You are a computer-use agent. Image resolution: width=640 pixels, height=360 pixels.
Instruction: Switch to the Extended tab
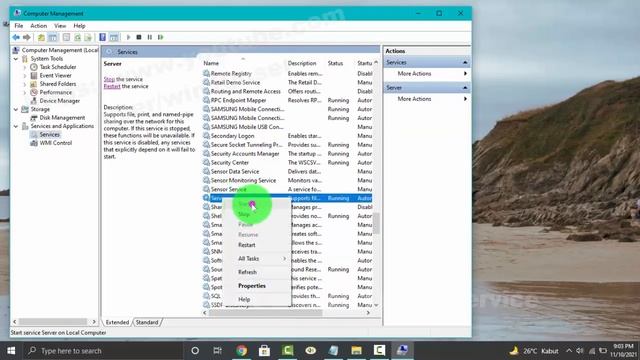point(117,322)
